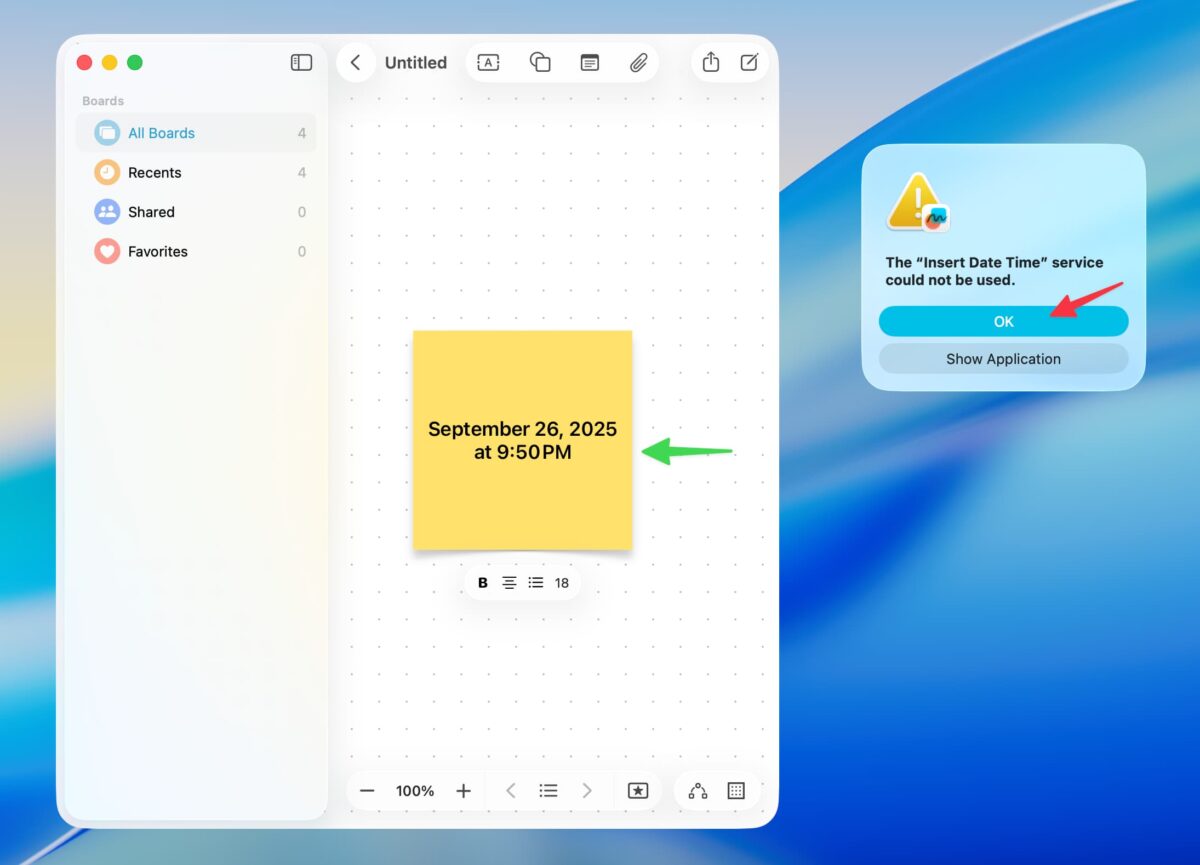Create a new board with compose icon
The width and height of the screenshot is (1200, 865).
(x=749, y=62)
